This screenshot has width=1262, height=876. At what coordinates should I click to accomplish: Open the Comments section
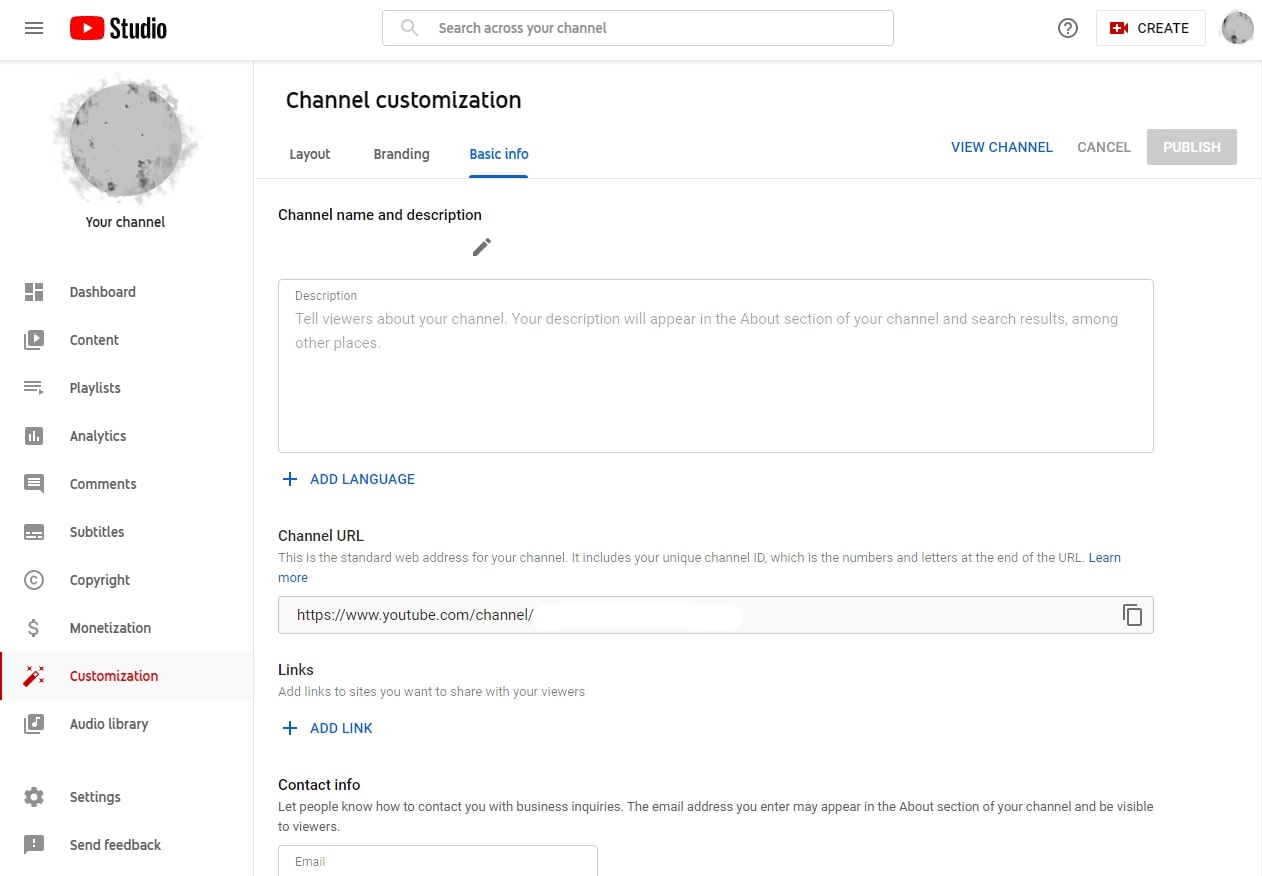pos(102,484)
